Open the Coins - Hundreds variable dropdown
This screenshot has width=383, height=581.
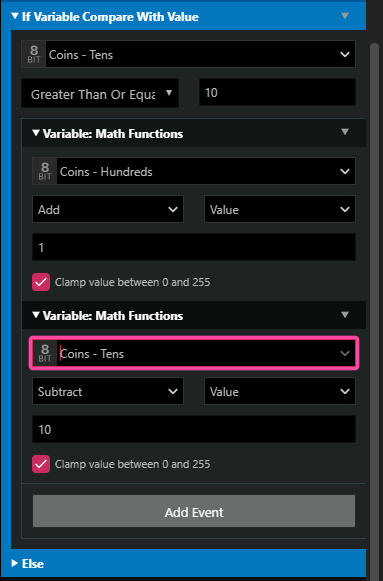(x=194, y=171)
